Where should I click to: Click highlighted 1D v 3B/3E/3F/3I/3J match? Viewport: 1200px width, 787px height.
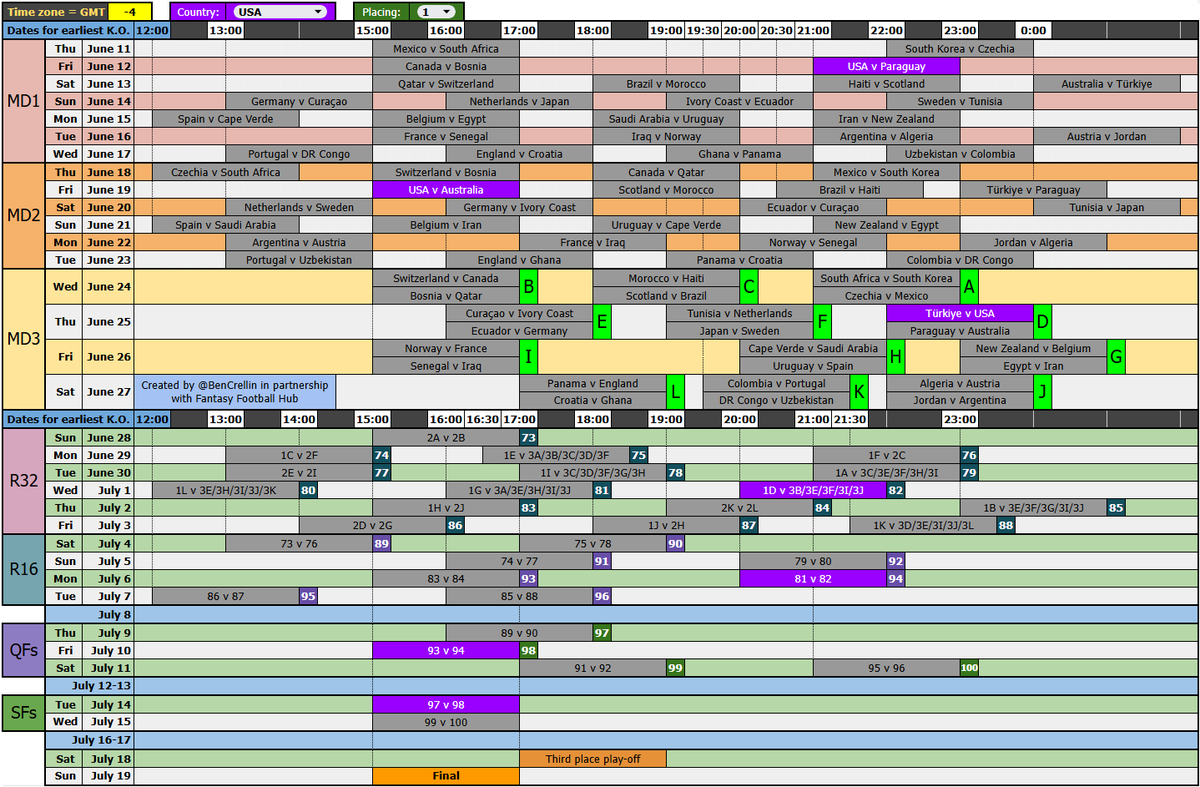[813, 490]
